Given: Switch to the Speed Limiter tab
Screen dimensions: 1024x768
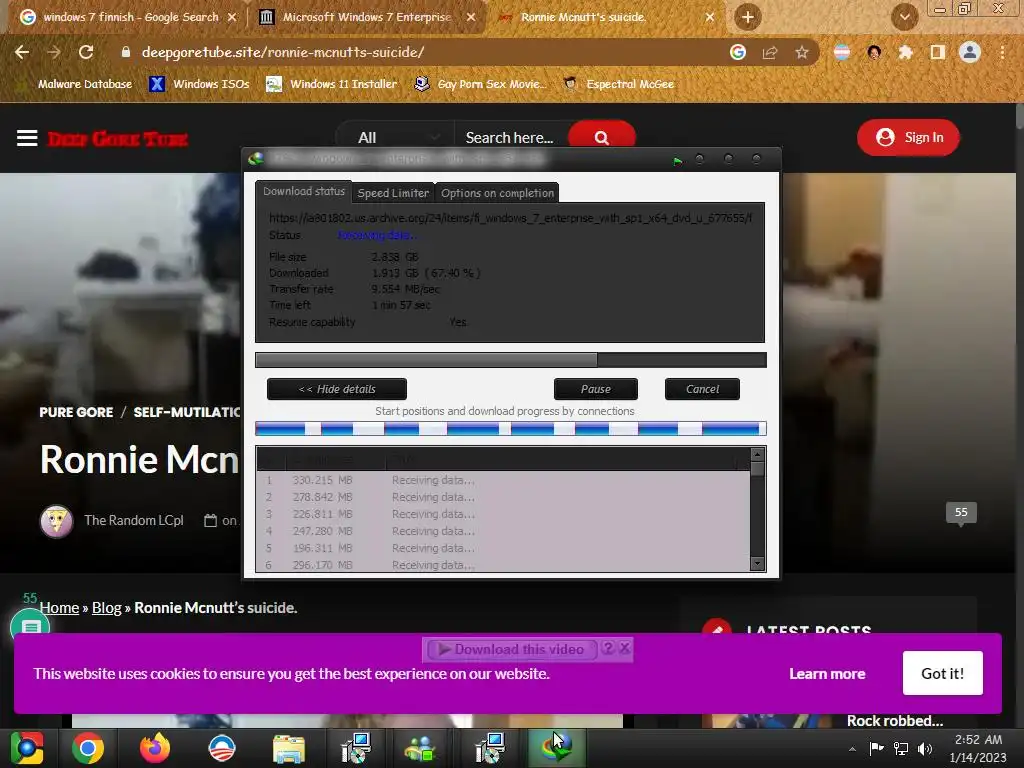Looking at the screenshot, I should (393, 193).
